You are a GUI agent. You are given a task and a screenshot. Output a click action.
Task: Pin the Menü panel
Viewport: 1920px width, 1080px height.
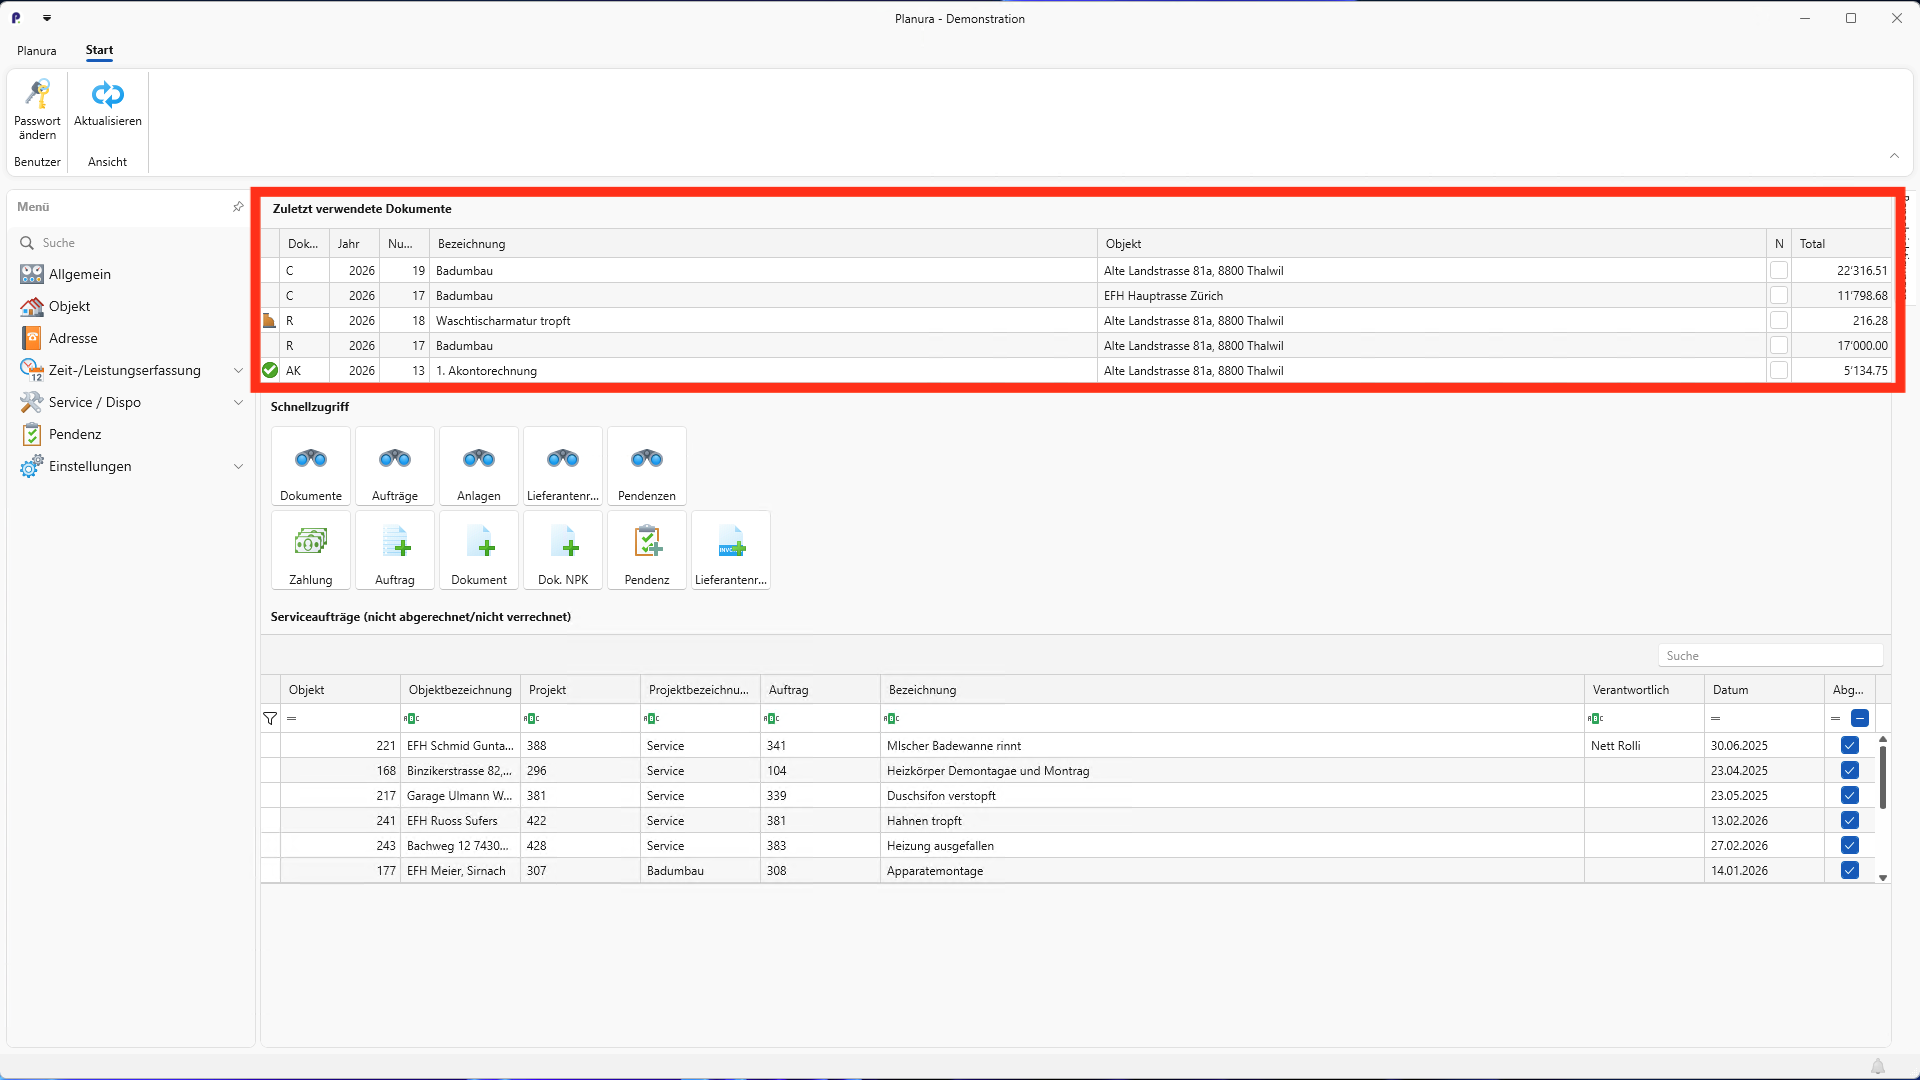click(x=238, y=207)
